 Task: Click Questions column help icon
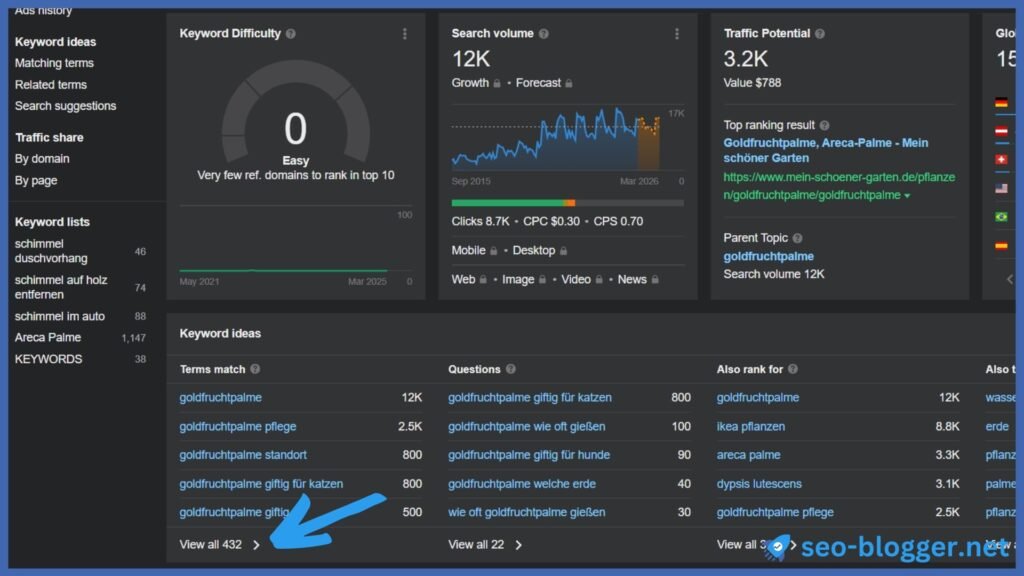coord(511,369)
